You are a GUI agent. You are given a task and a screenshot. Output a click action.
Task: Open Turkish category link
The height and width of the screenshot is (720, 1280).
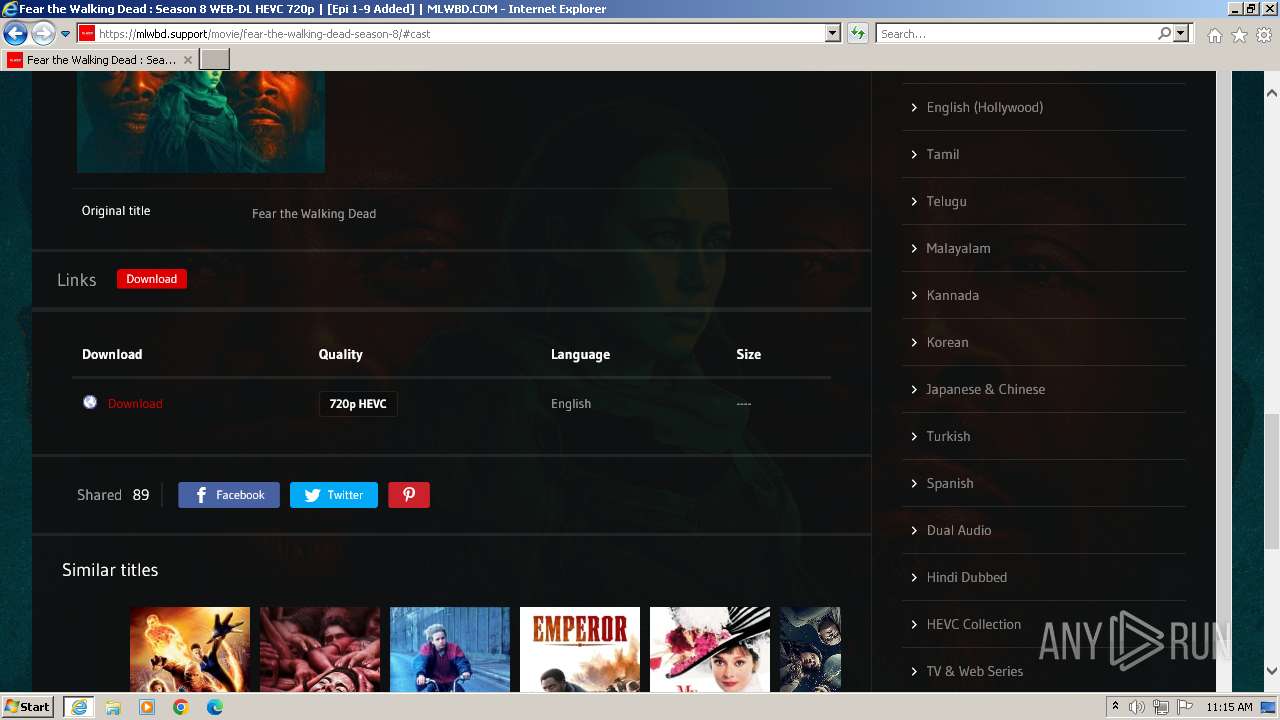coord(948,436)
